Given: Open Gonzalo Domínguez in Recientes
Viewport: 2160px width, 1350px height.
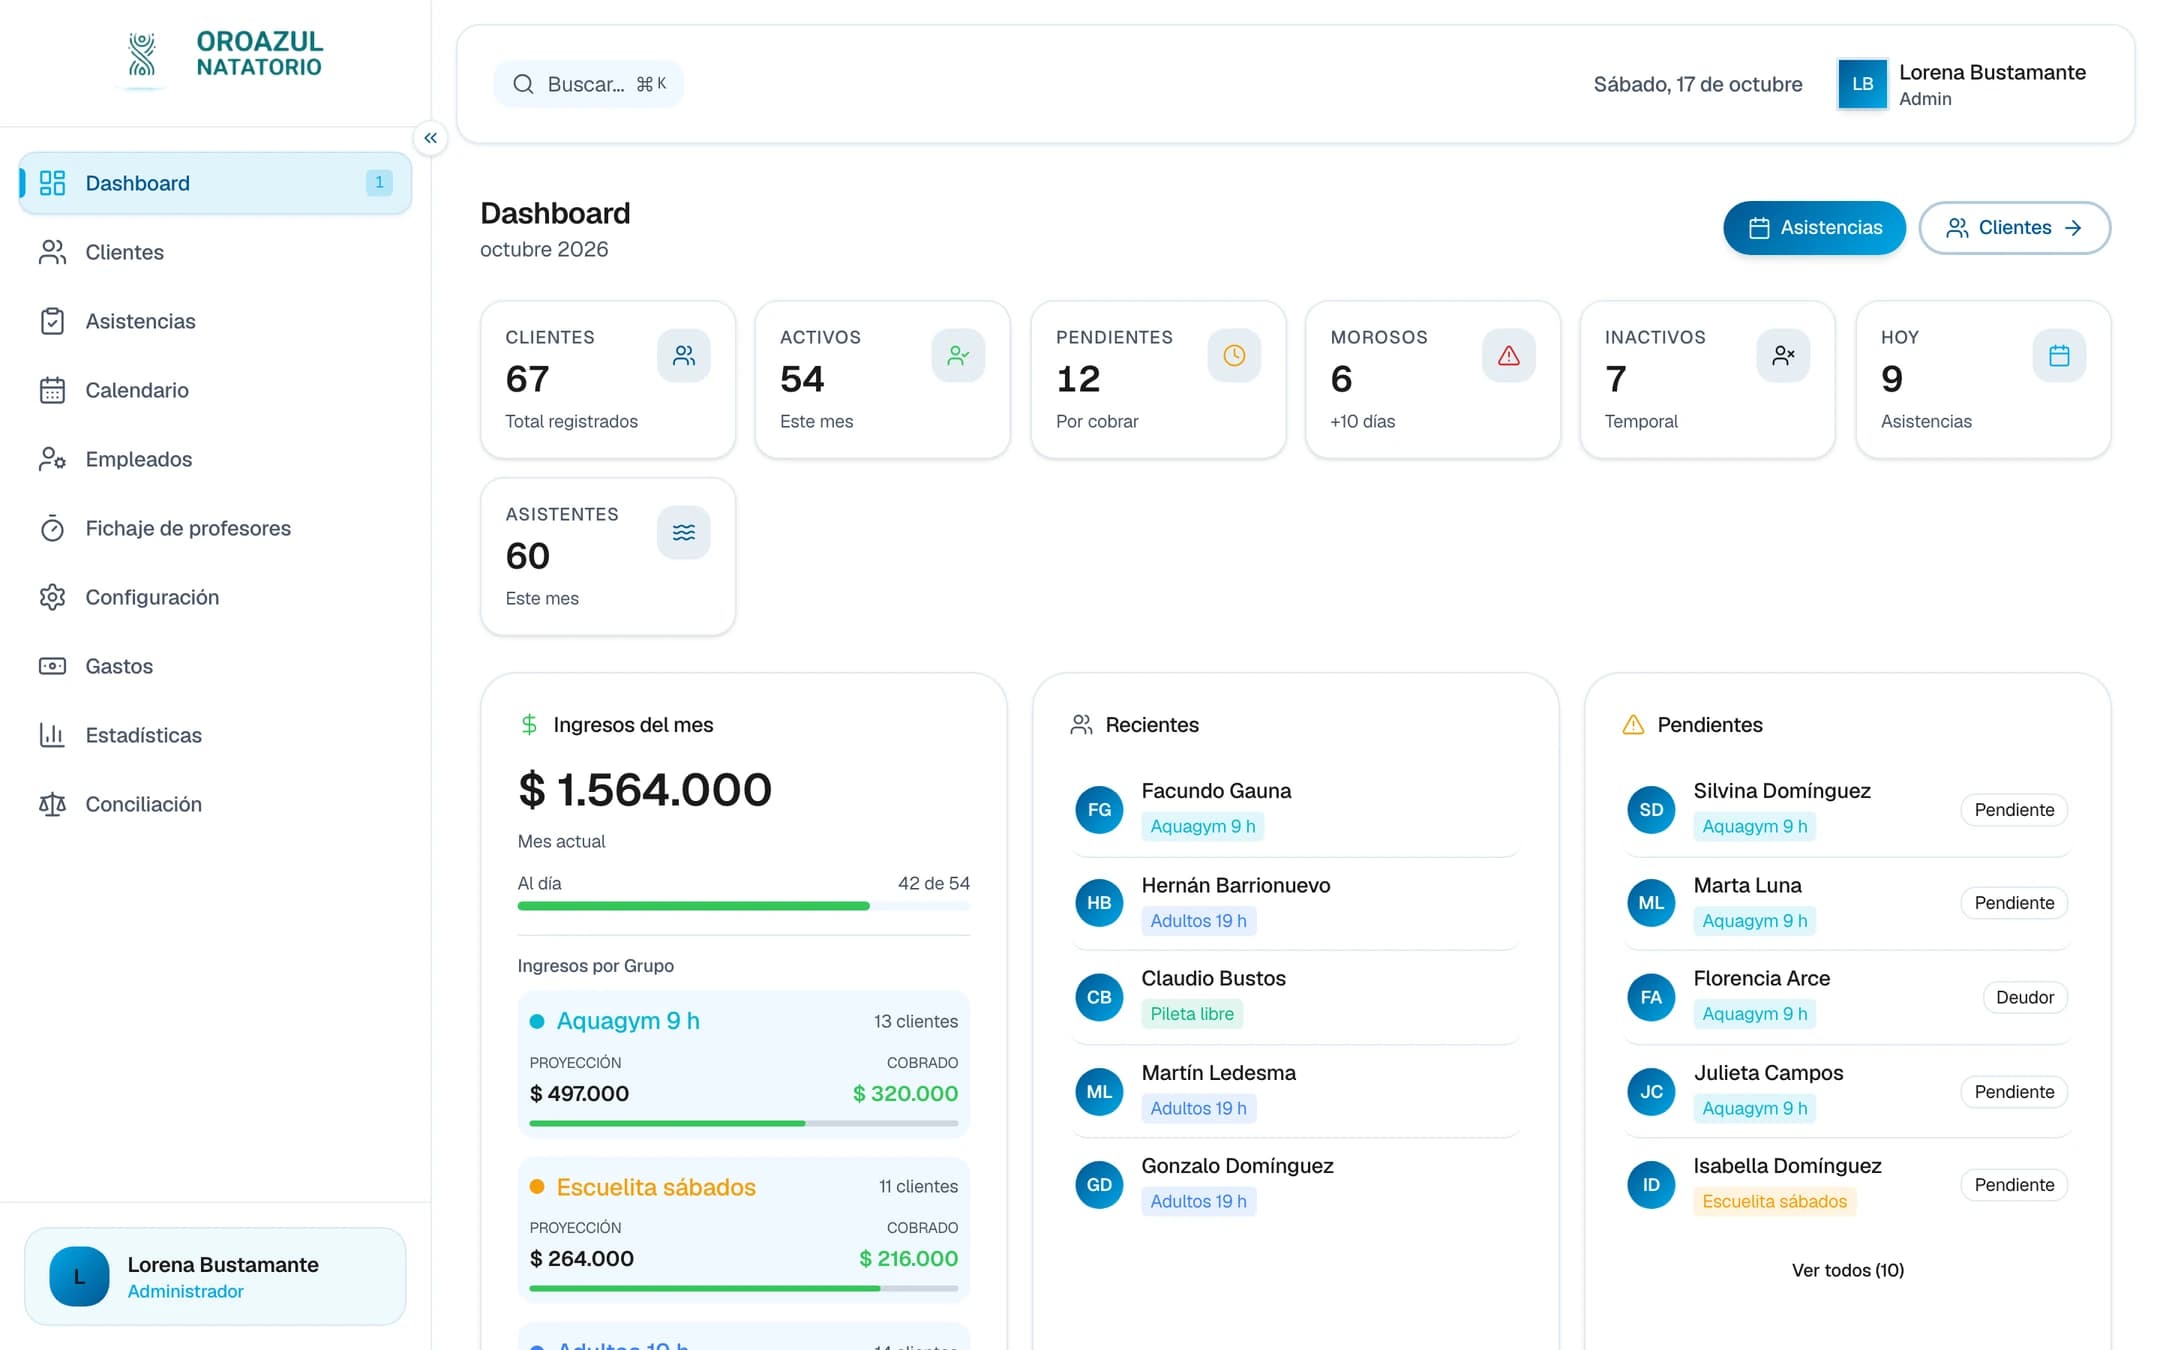Looking at the screenshot, I should click(x=1295, y=1185).
